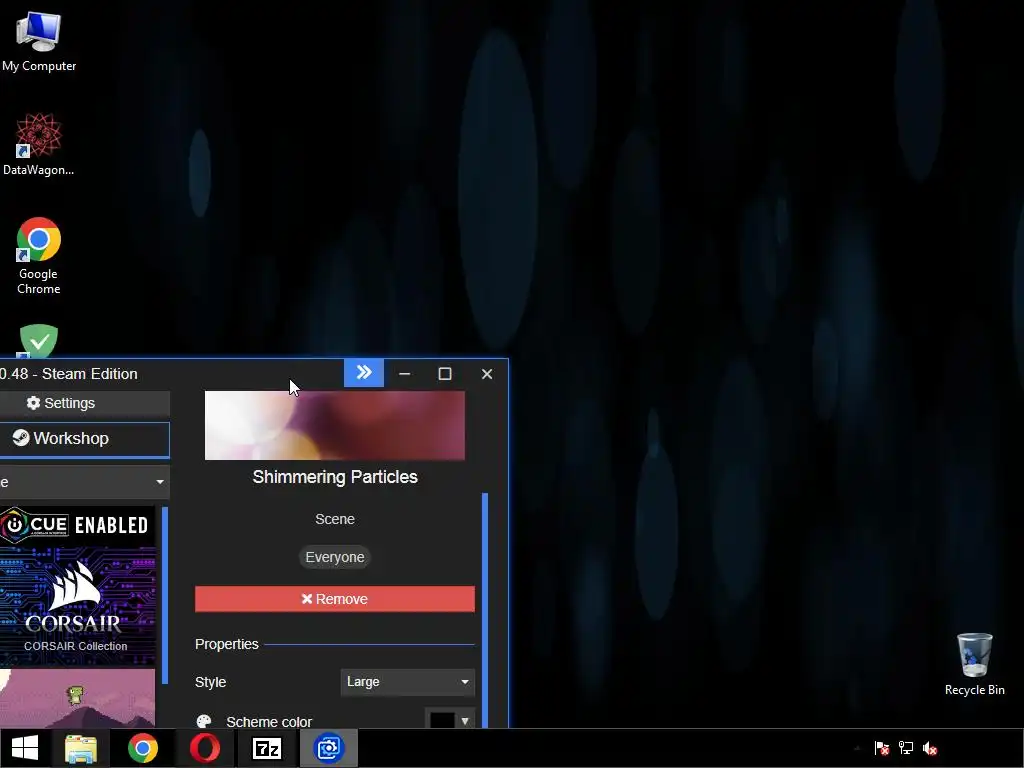The height and width of the screenshot is (768, 1024).
Task: Click the wallpaper list scrollbar
Action: 165,596
